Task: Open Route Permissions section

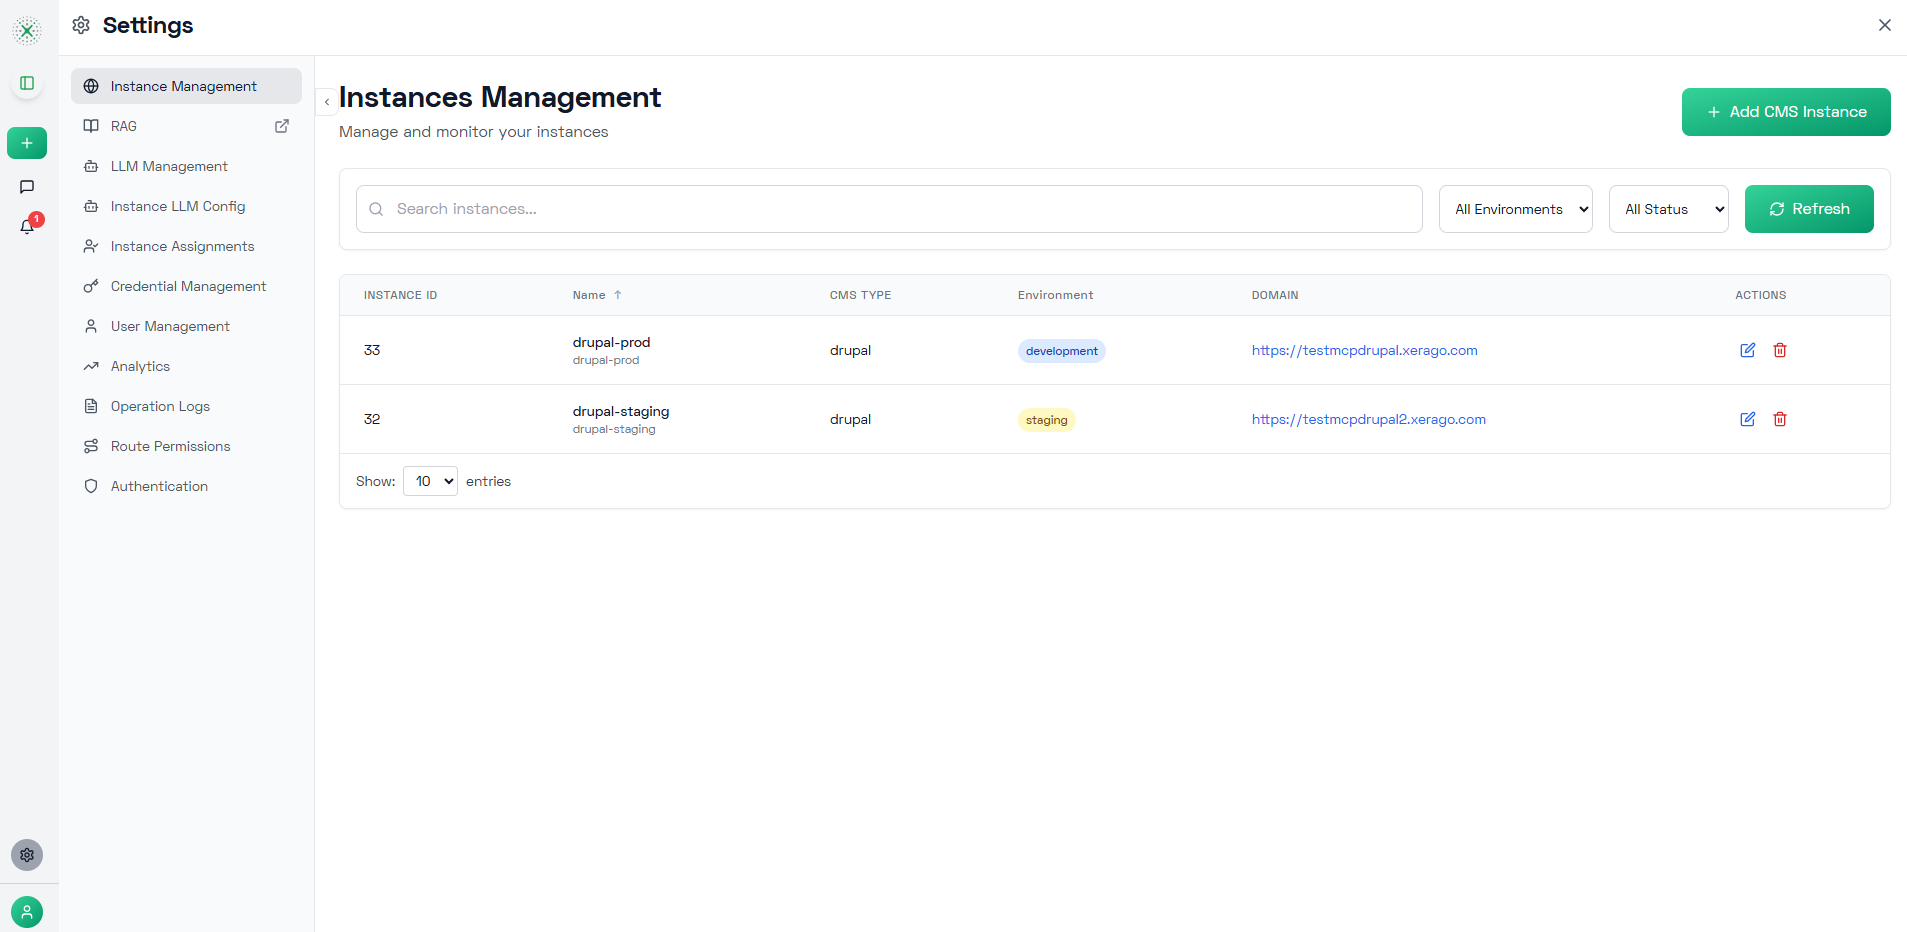Action: (170, 446)
